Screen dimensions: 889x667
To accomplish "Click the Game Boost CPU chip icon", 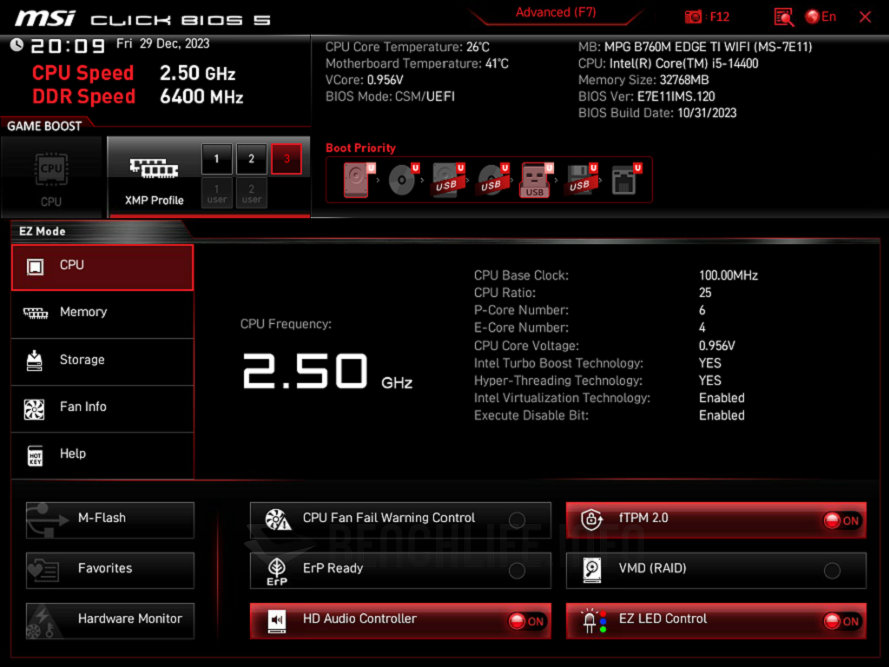I will tap(51, 168).
